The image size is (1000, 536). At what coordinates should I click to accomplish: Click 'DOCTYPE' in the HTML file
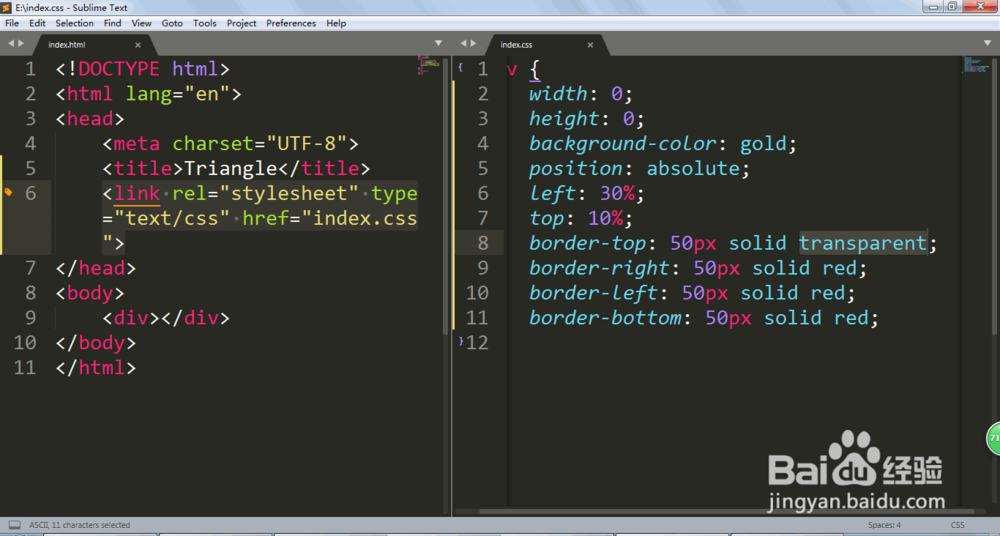(x=119, y=68)
